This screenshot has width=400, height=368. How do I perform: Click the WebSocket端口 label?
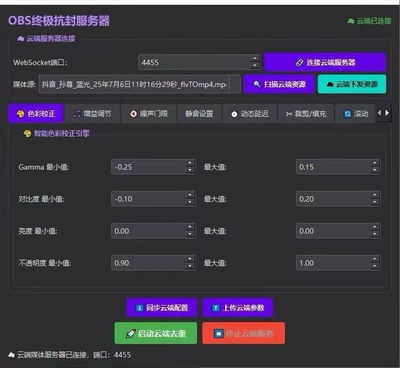click(x=40, y=63)
